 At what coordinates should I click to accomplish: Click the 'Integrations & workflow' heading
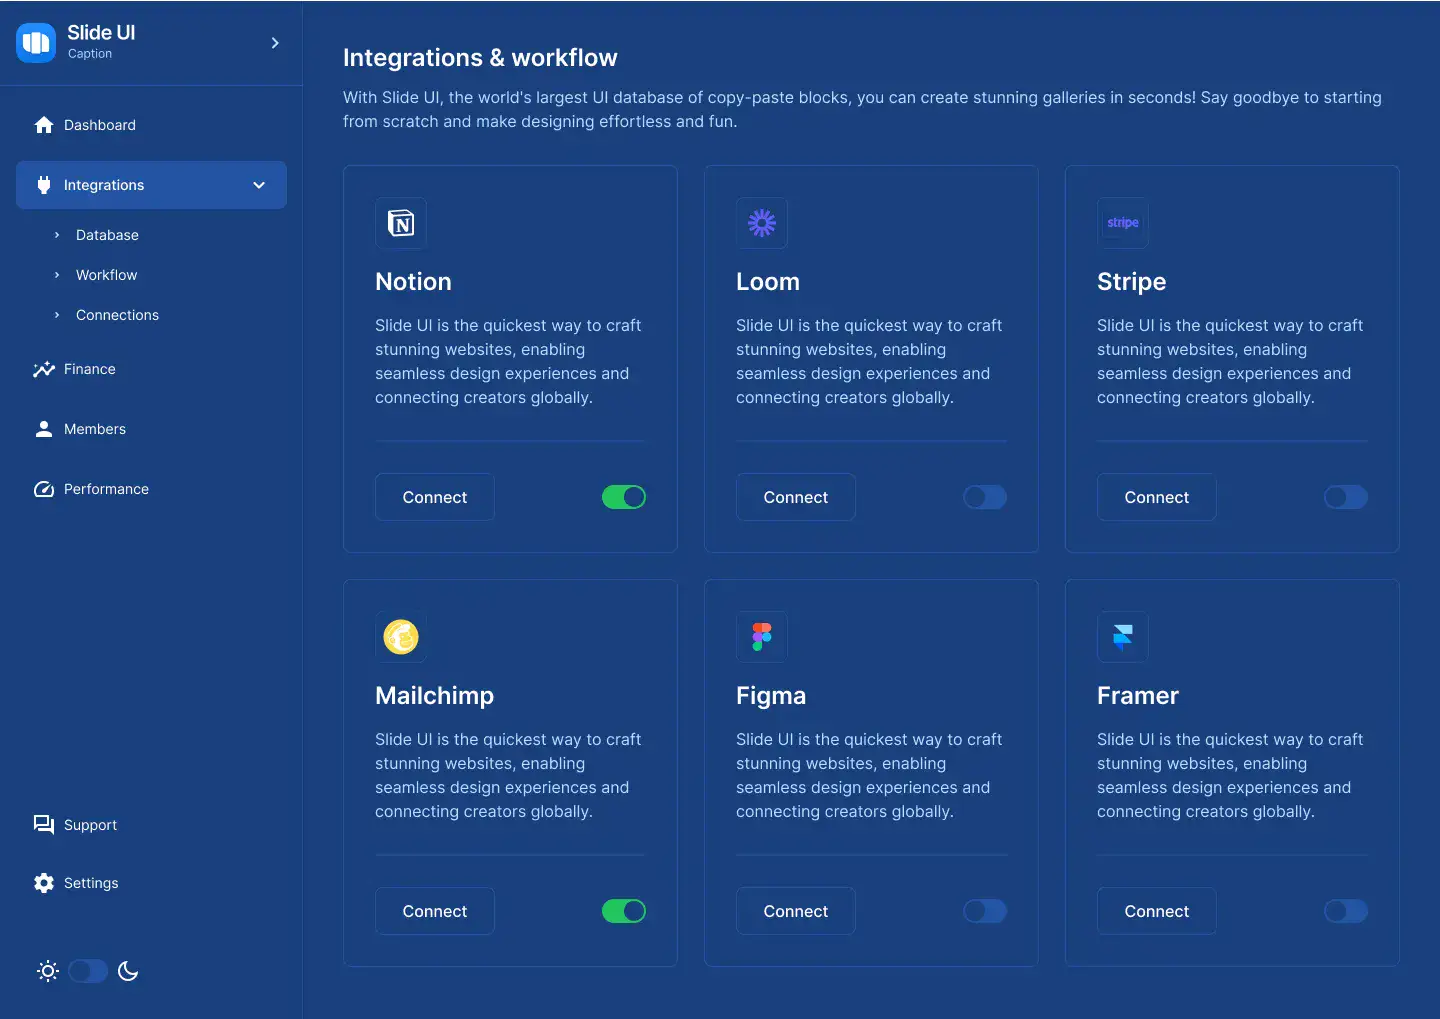(480, 58)
